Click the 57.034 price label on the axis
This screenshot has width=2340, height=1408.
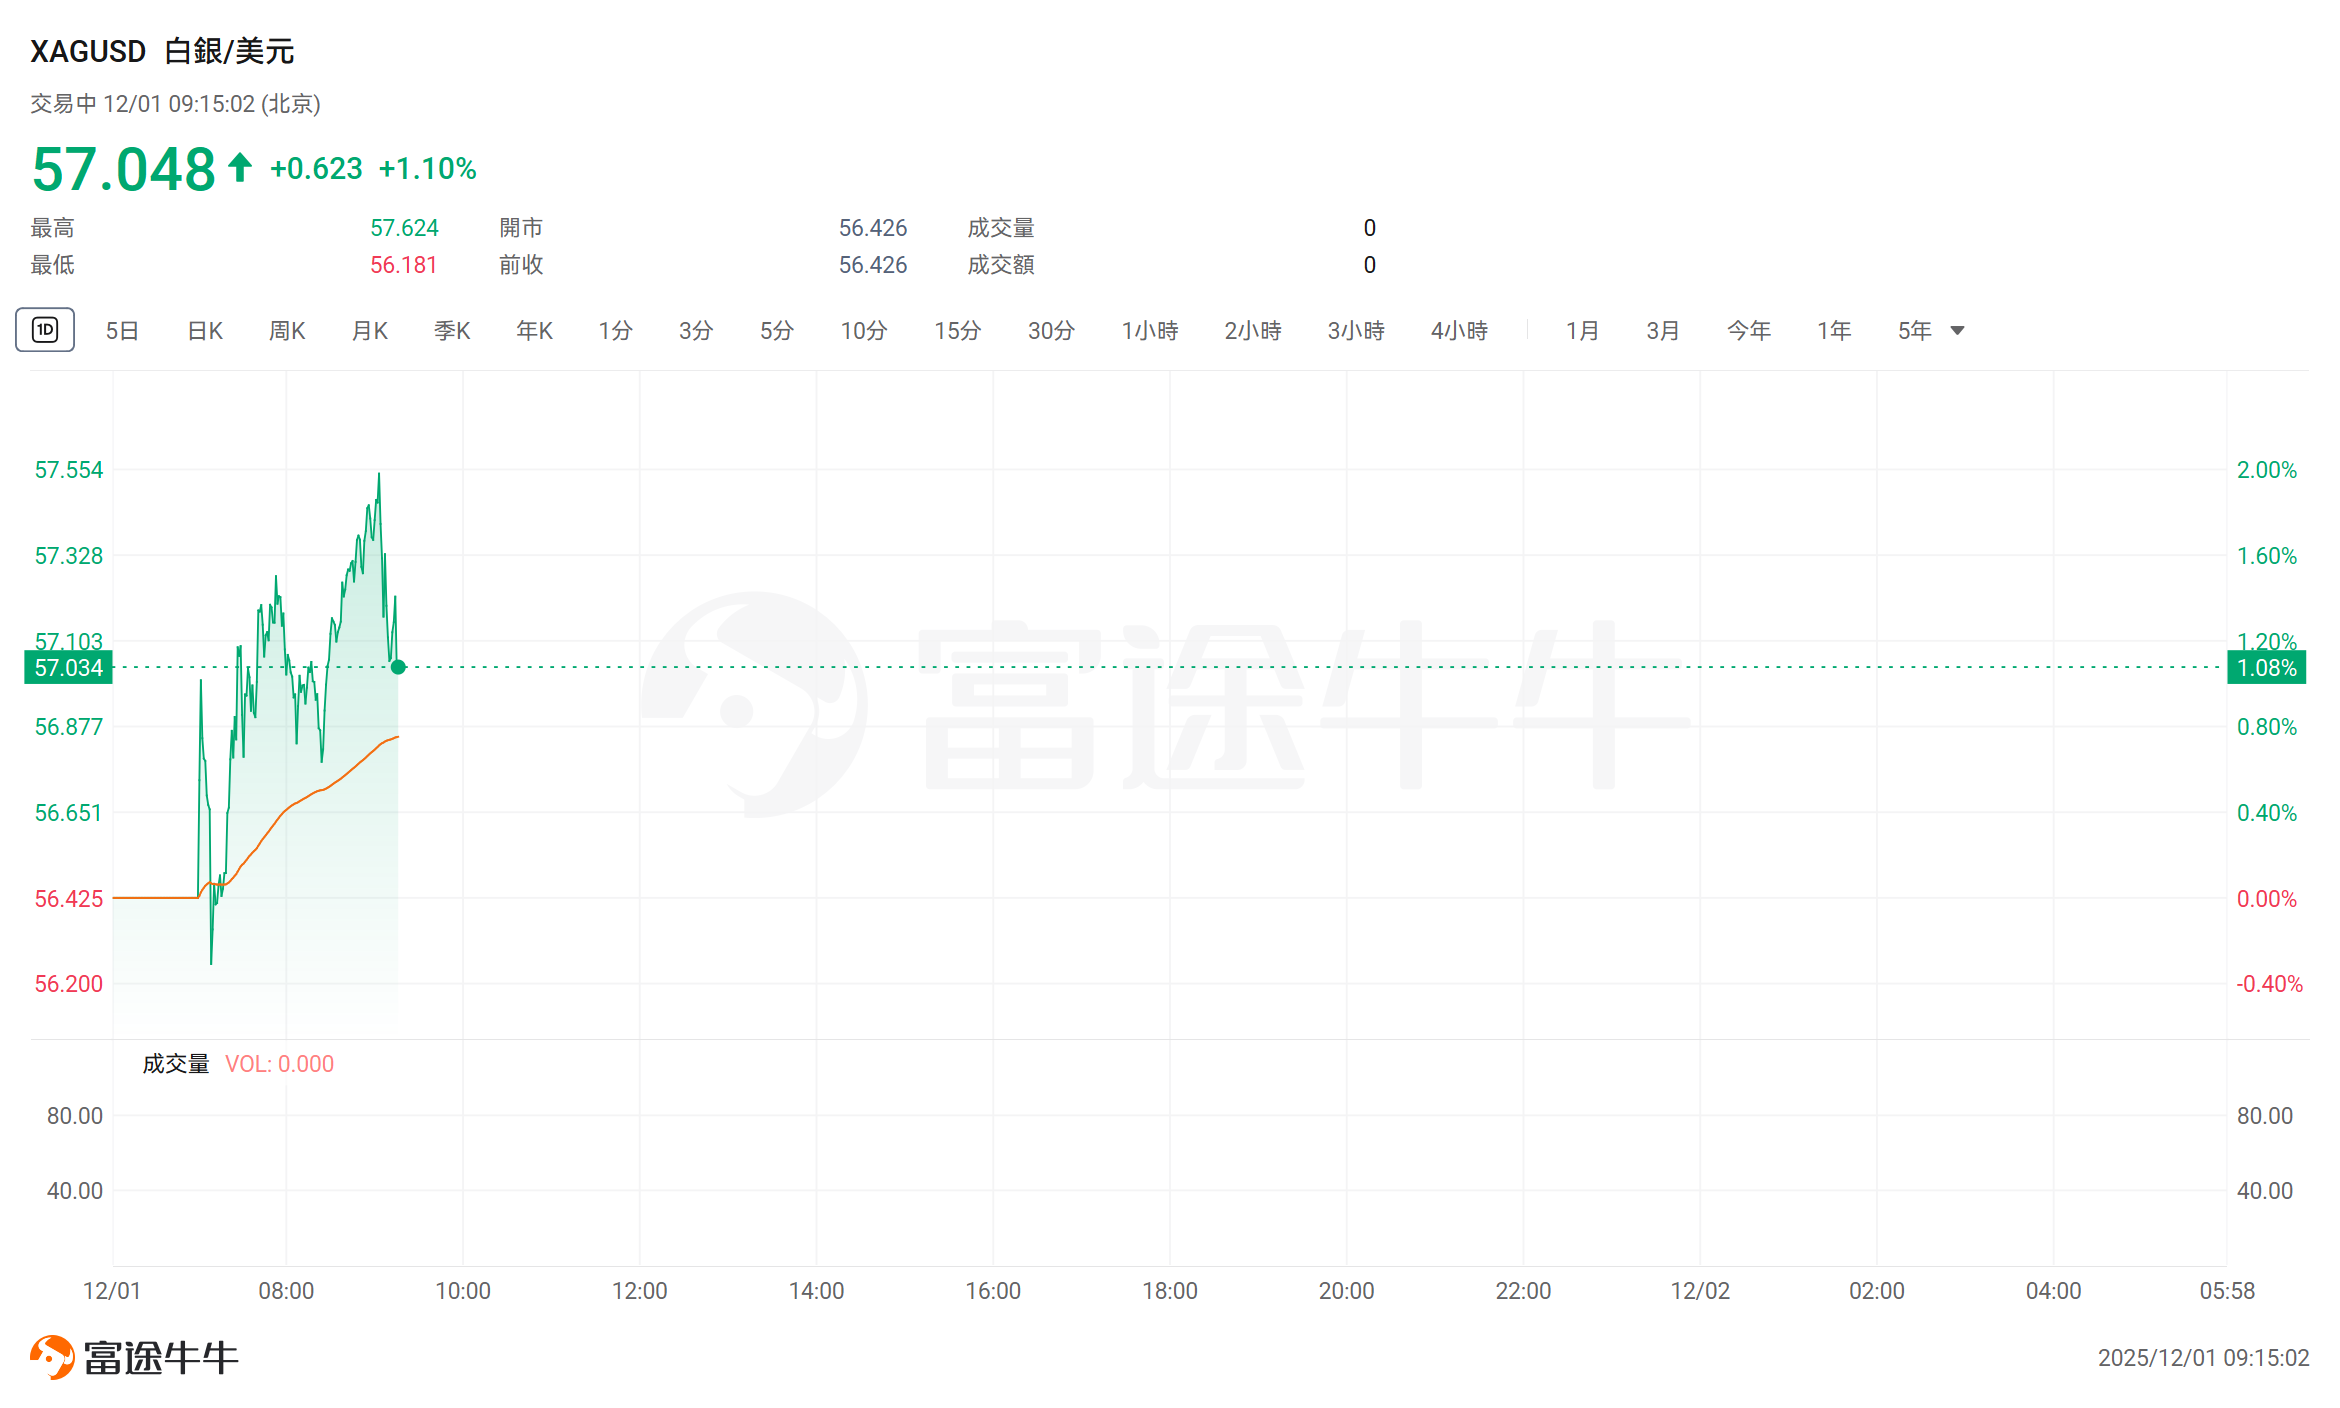pyautogui.click(x=68, y=668)
